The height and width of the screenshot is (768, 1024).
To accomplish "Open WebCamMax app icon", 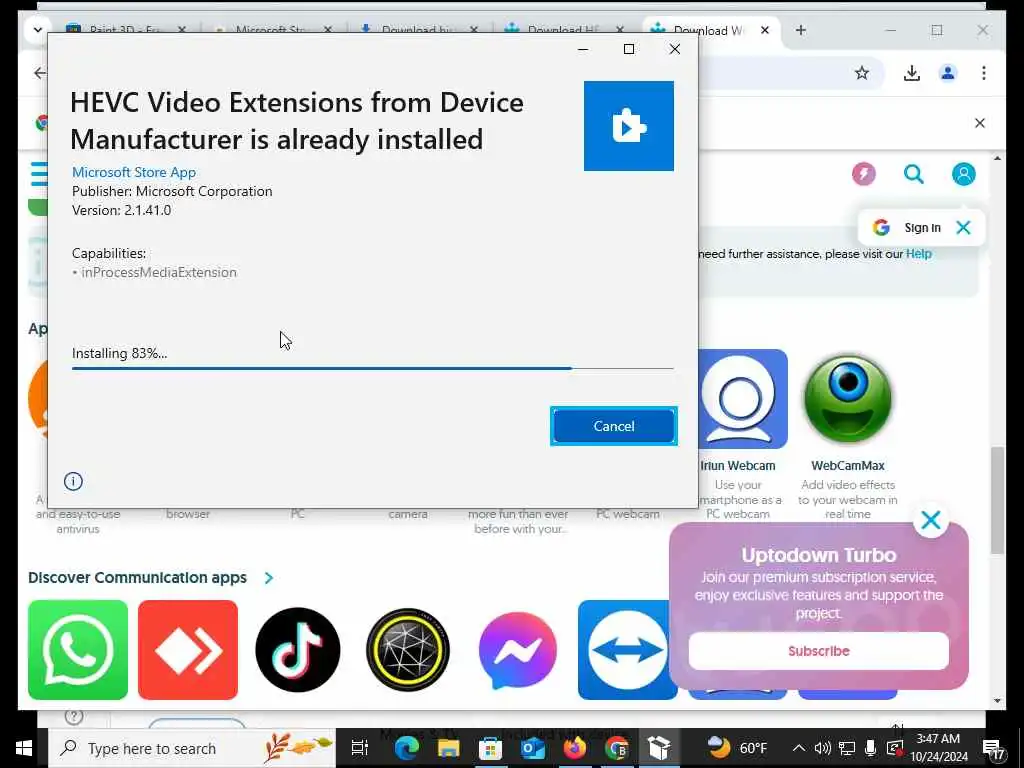I will [x=848, y=399].
